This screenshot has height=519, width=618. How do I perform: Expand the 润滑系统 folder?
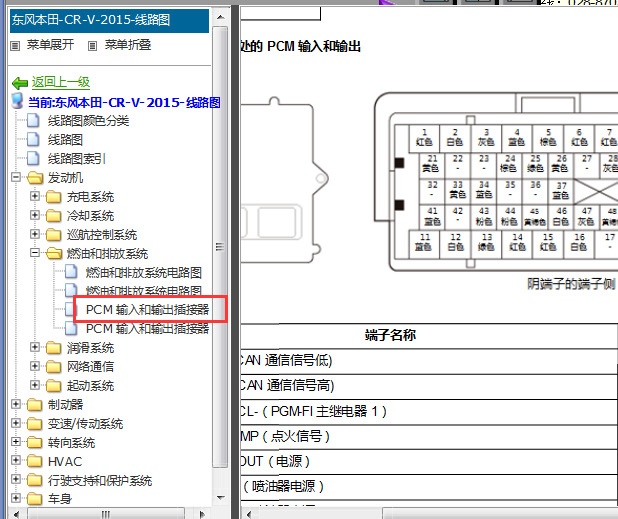(35, 347)
